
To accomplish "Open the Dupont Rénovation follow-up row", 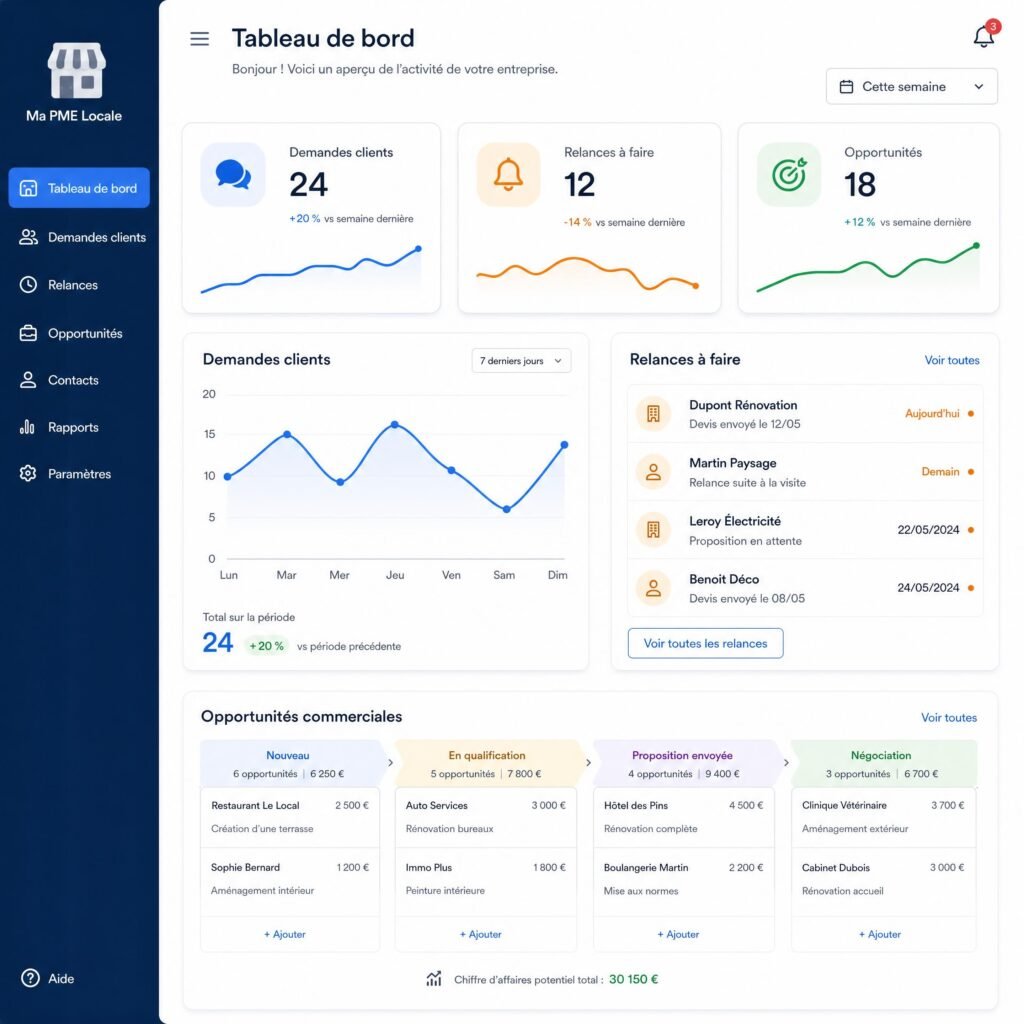I will (805, 413).
